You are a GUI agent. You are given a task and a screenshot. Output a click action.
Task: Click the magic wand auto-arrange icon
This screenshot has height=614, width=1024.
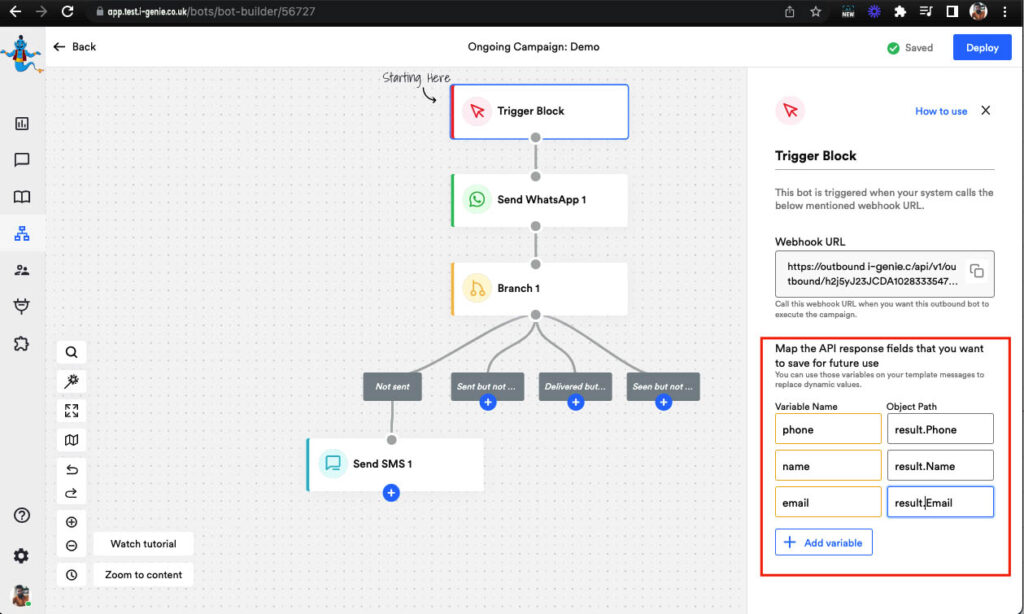(72, 381)
